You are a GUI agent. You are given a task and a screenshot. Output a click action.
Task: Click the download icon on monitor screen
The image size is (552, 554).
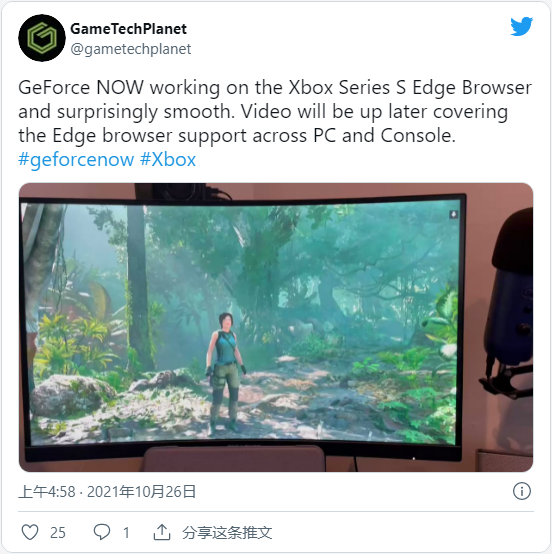coord(454,214)
